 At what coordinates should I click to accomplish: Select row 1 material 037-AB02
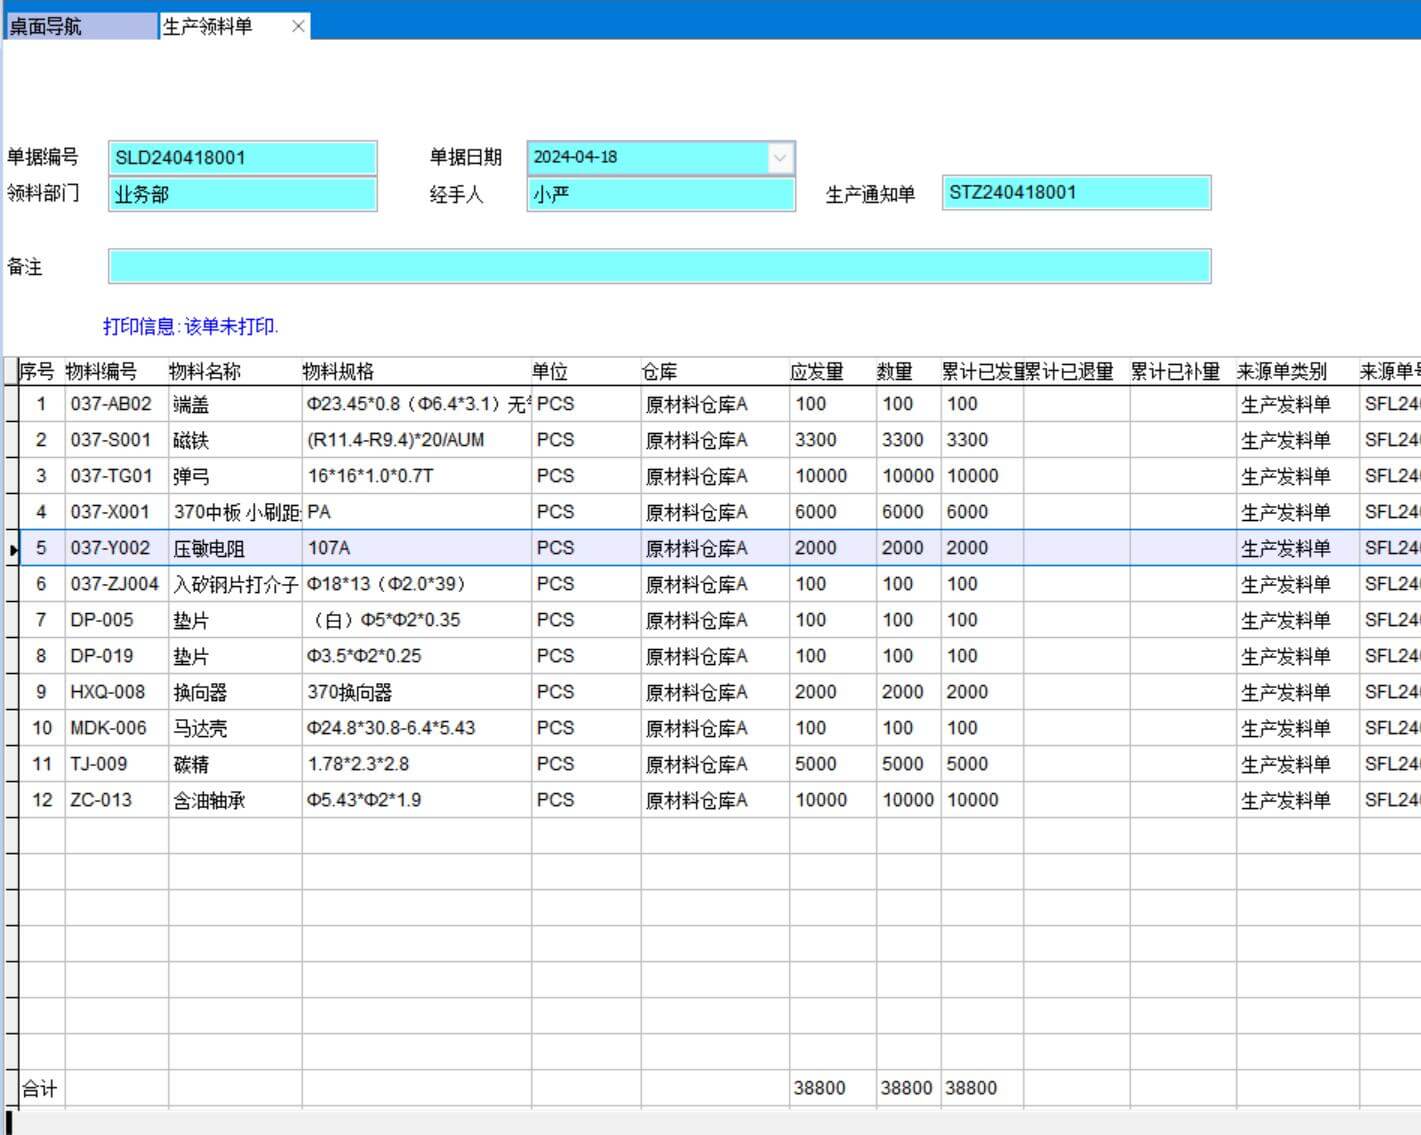point(111,404)
